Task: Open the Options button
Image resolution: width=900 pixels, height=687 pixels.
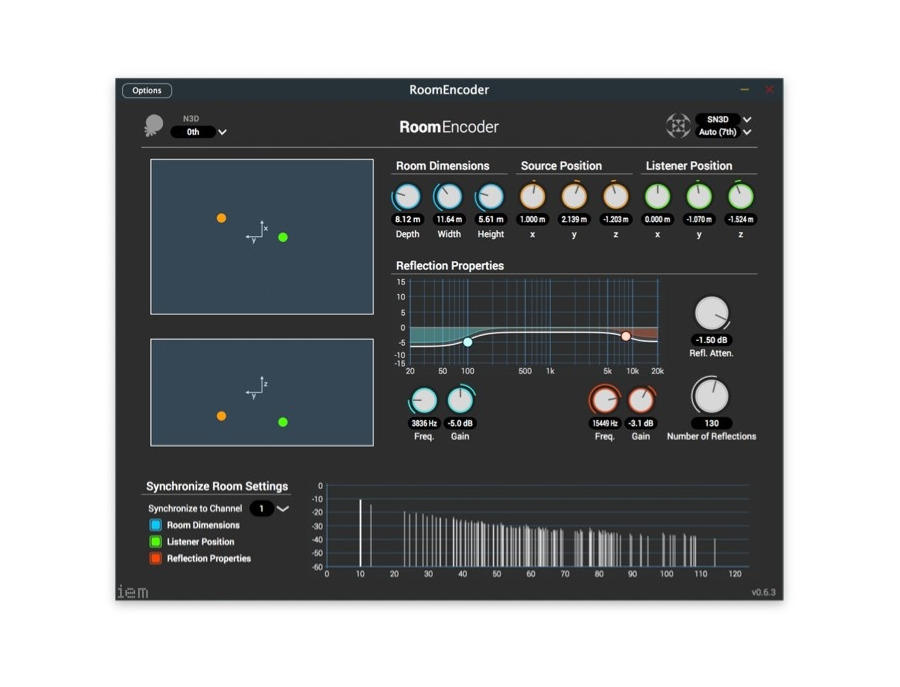Action: click(x=147, y=90)
